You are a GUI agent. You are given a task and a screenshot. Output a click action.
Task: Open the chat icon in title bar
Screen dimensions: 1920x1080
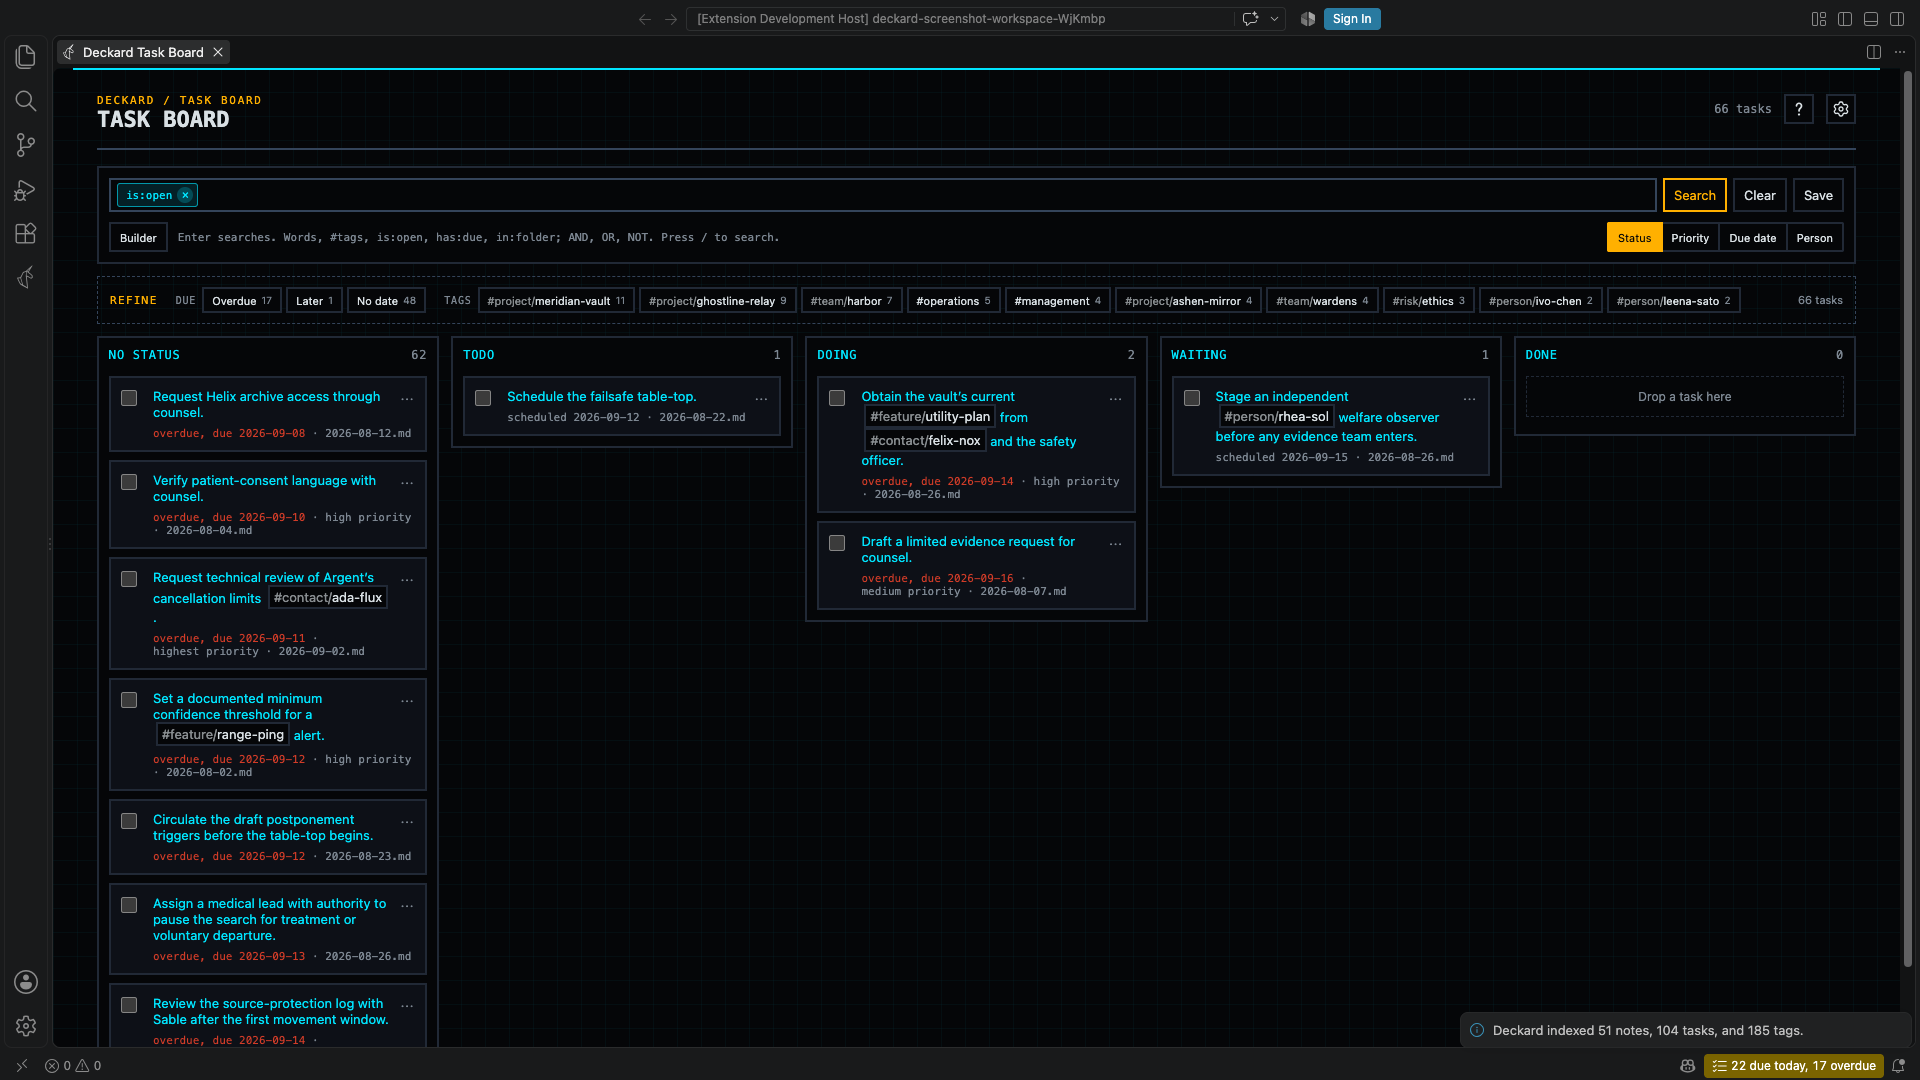click(1250, 19)
